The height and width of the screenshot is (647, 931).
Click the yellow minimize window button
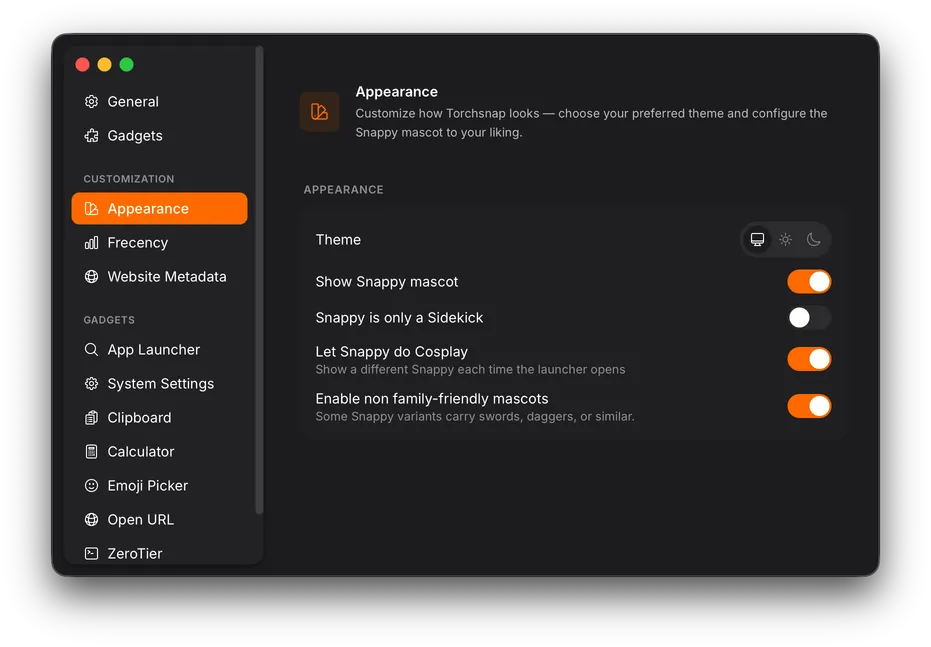[104, 64]
